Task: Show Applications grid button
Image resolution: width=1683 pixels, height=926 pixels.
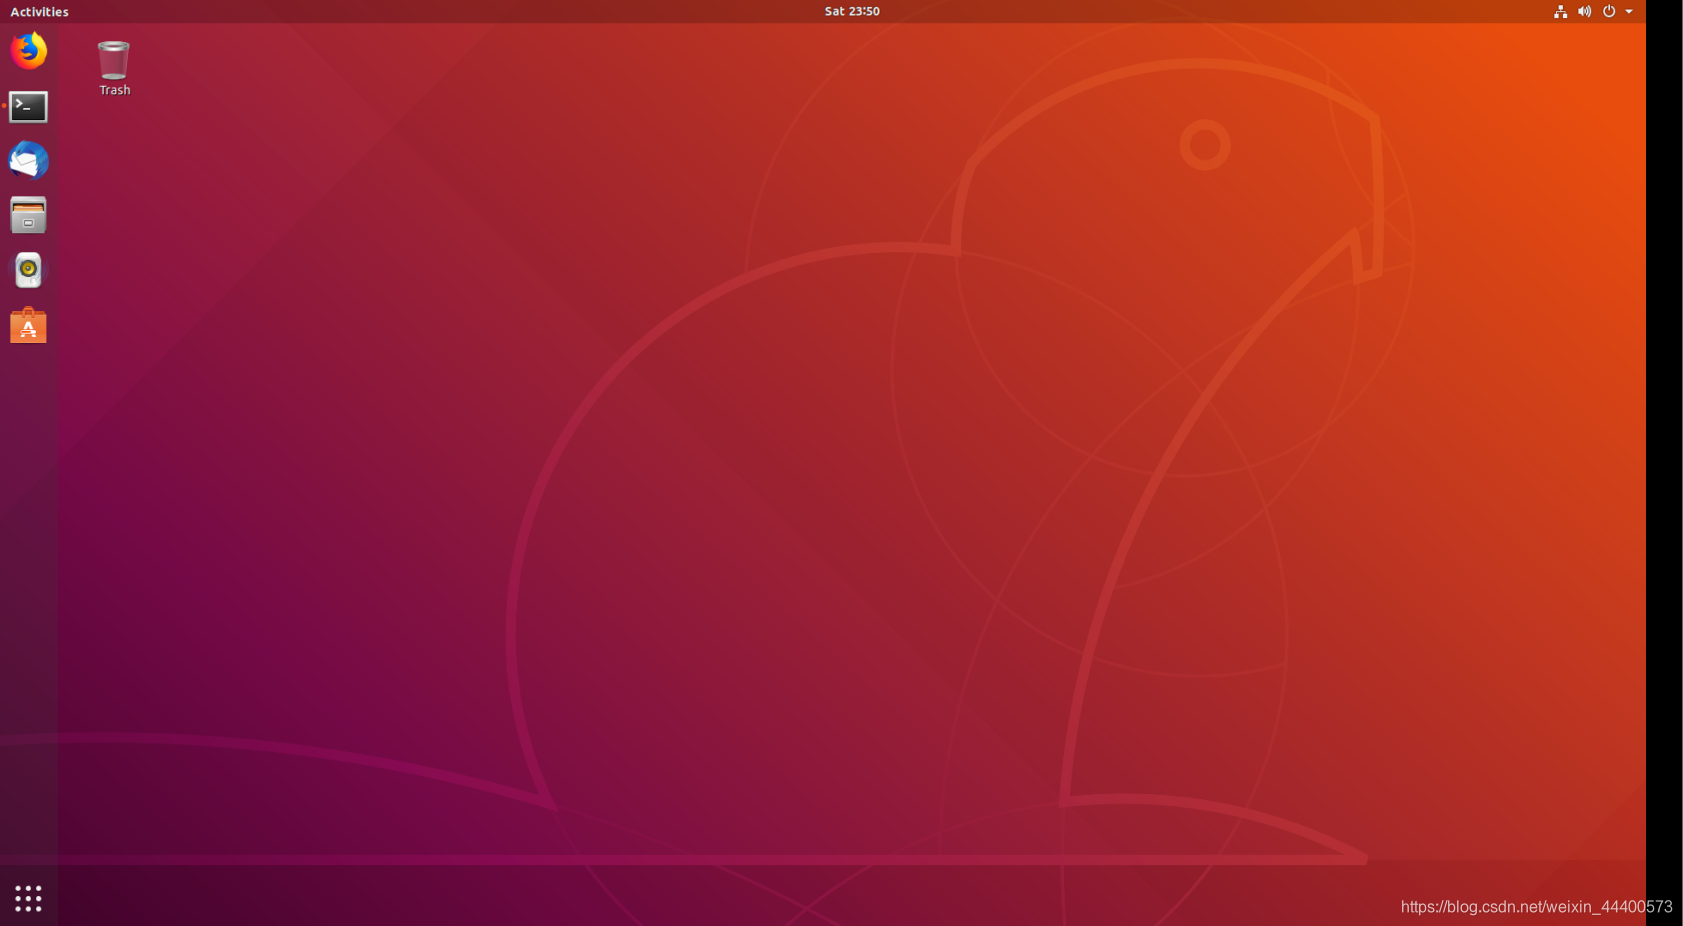Action: (28, 898)
